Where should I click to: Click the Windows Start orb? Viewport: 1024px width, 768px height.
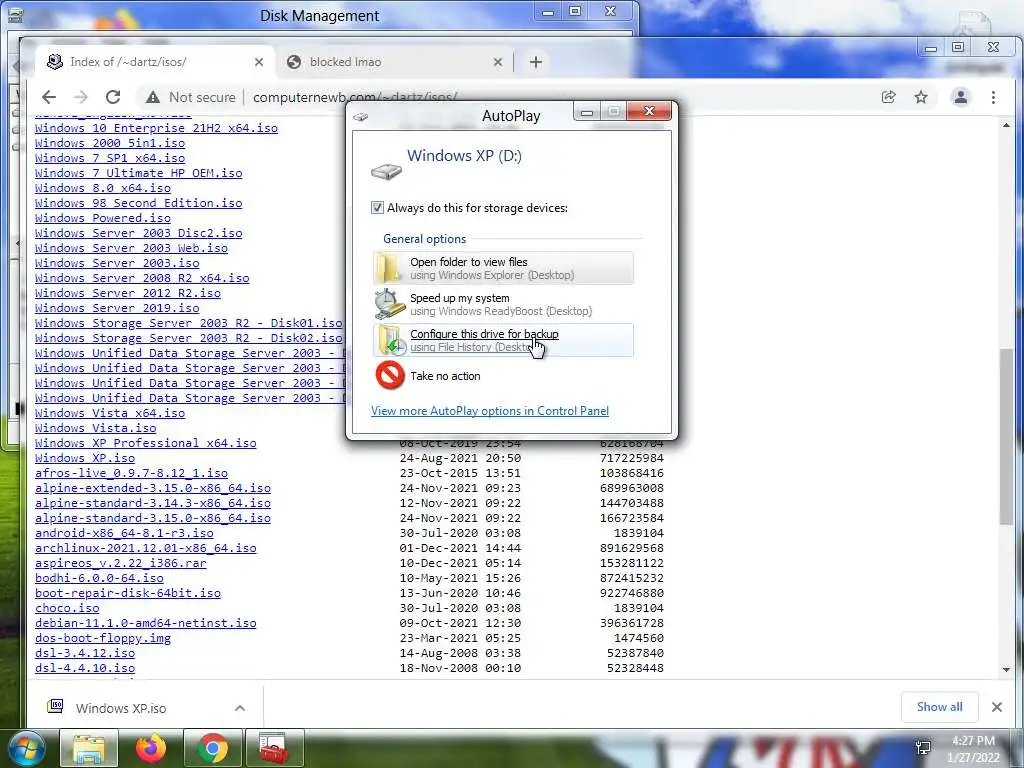[x=26, y=748]
